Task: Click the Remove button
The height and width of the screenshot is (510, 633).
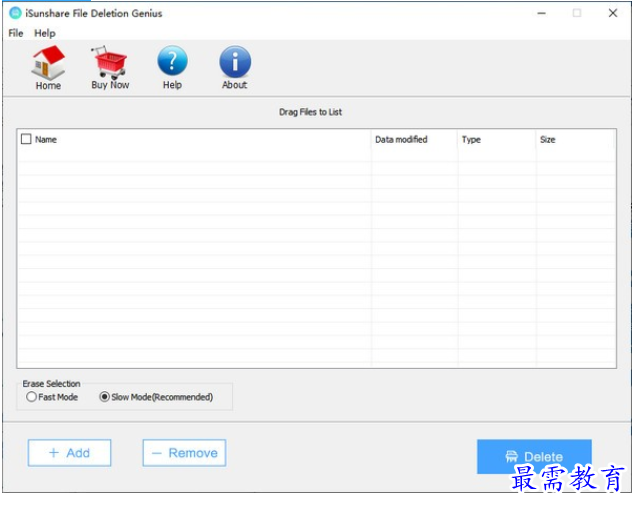Action: click(x=184, y=453)
